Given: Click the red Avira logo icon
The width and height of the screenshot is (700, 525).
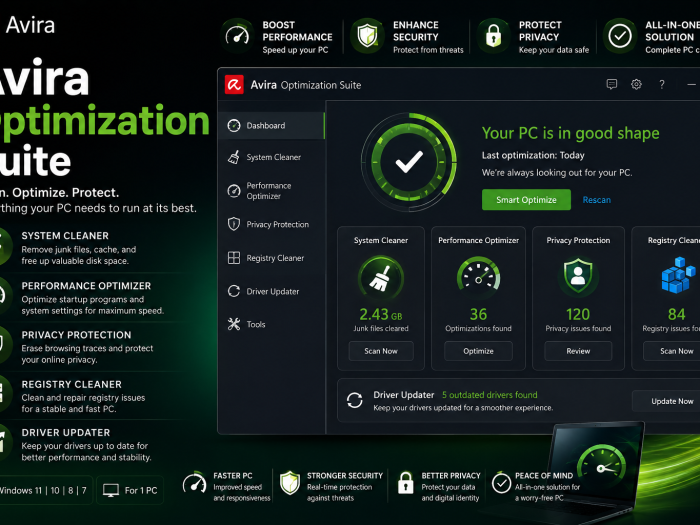Looking at the screenshot, I should [234, 84].
